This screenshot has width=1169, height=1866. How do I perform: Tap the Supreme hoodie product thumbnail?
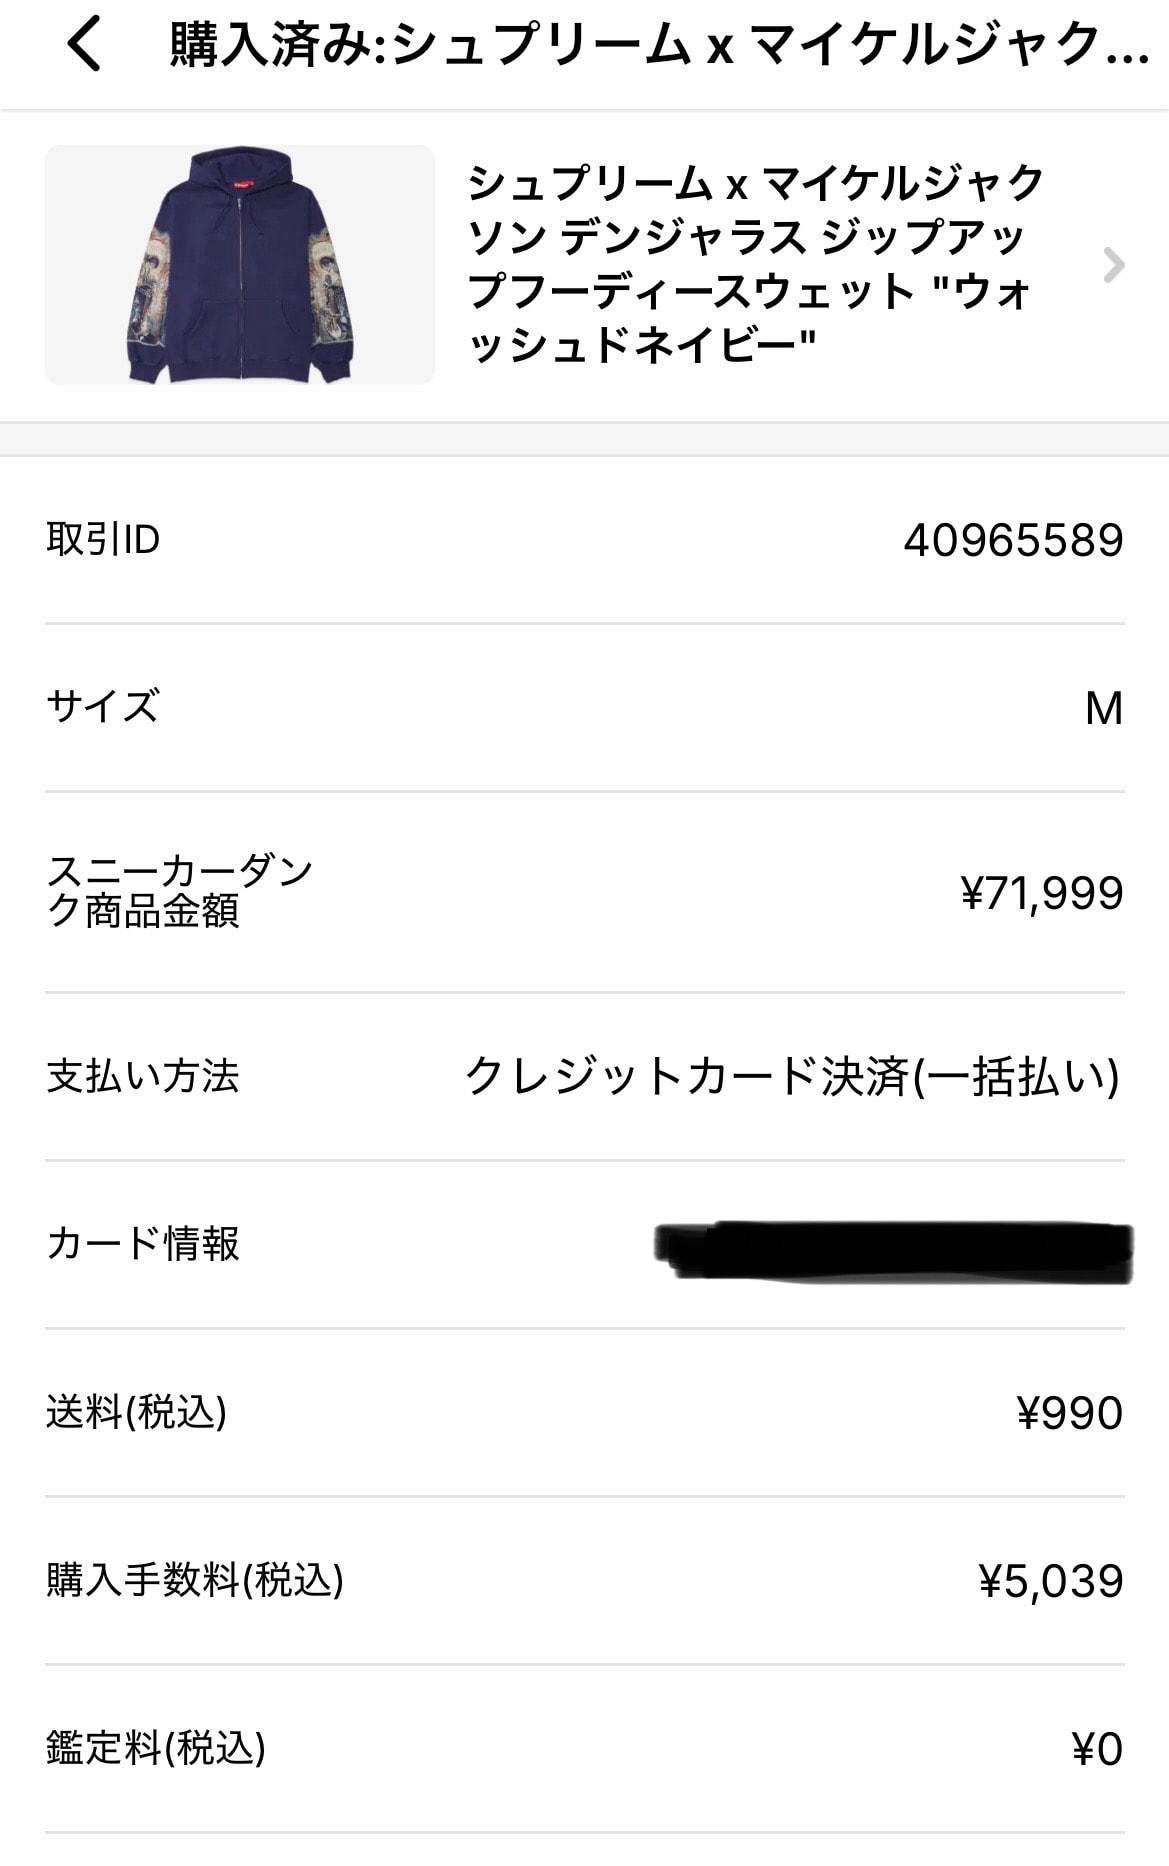tap(240, 265)
